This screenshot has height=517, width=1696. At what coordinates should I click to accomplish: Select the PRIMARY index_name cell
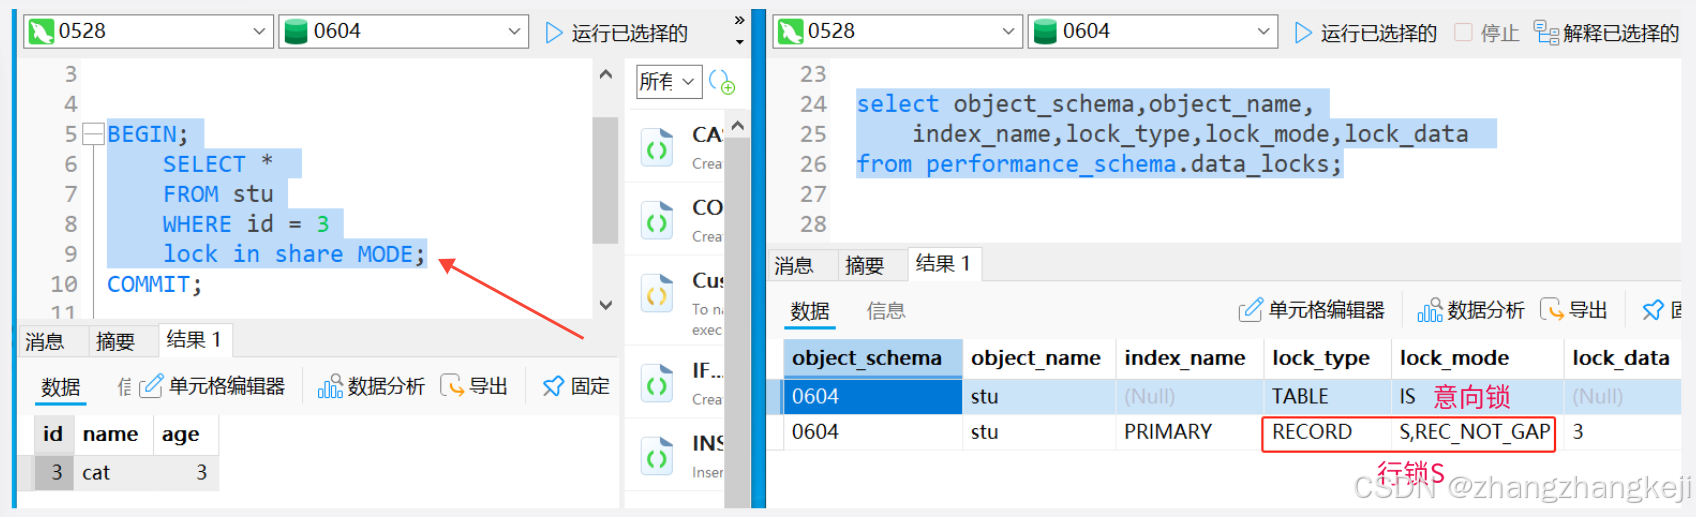[1189, 432]
